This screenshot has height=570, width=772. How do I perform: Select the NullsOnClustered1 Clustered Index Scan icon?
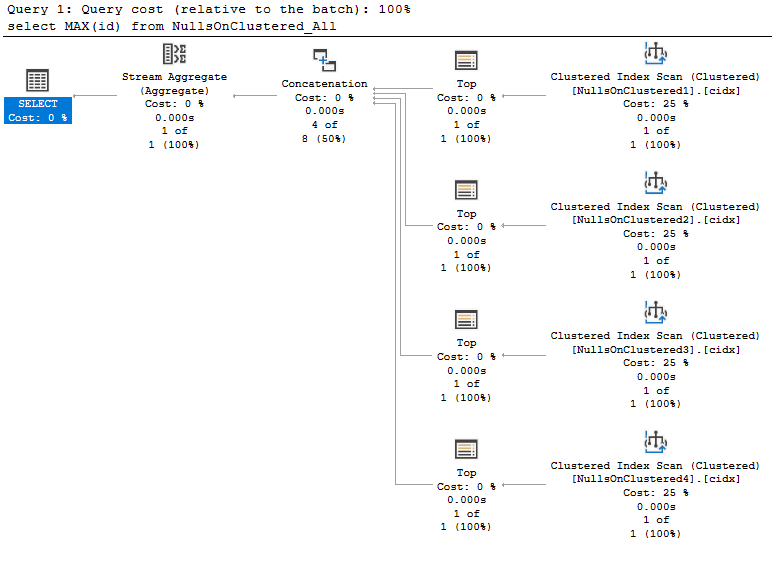click(655, 53)
